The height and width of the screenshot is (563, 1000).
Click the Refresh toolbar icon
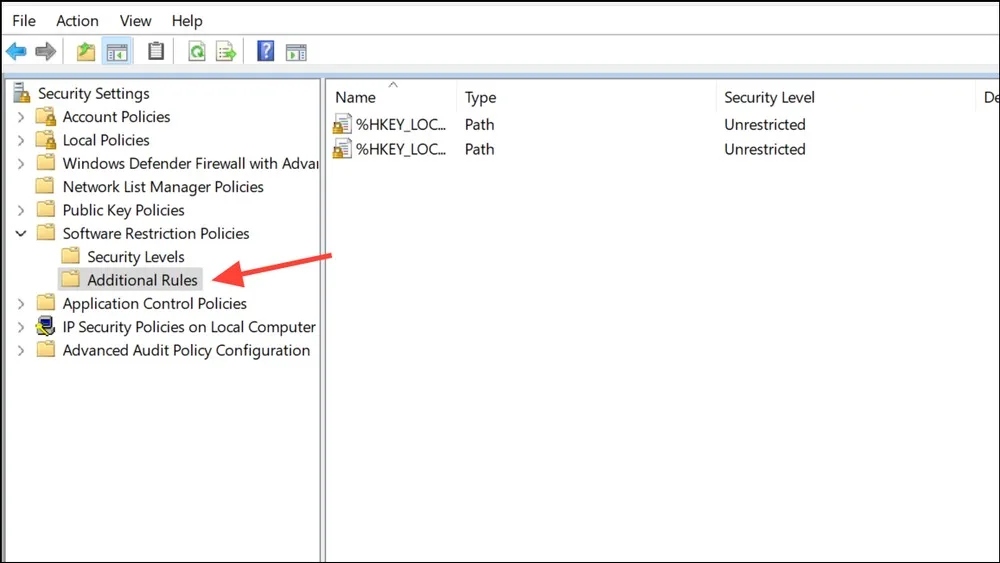(x=196, y=52)
